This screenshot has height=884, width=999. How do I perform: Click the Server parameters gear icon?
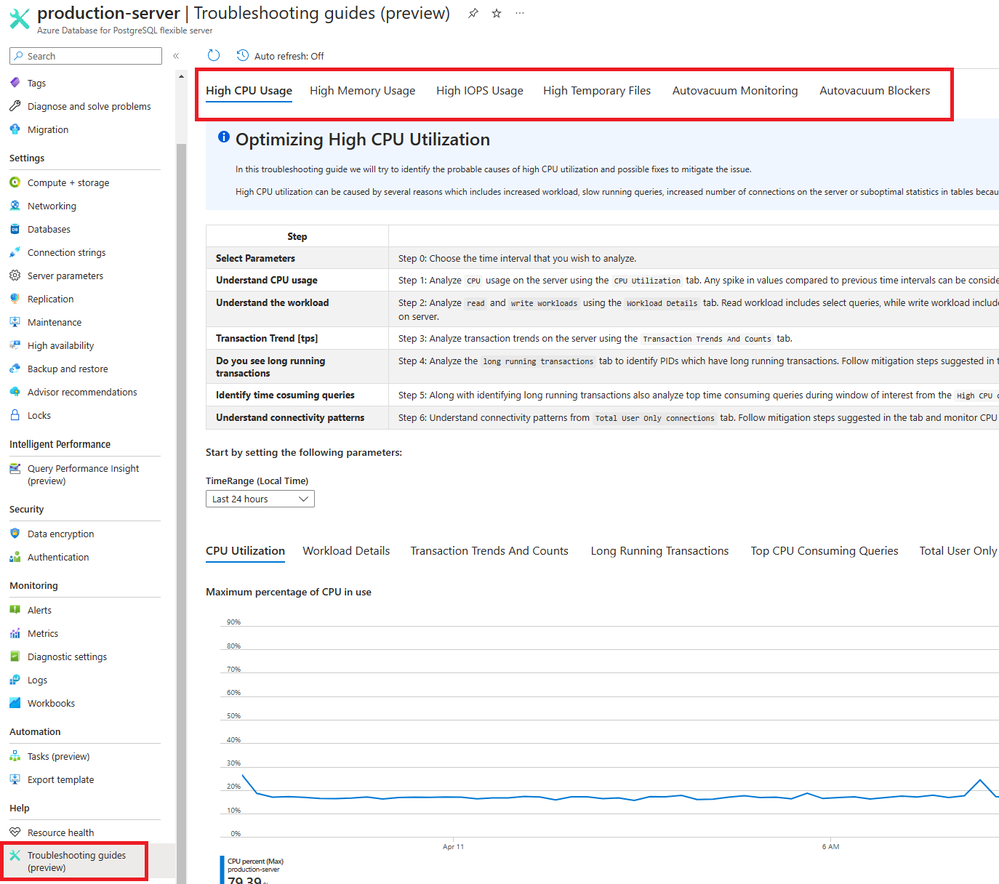click(15, 275)
